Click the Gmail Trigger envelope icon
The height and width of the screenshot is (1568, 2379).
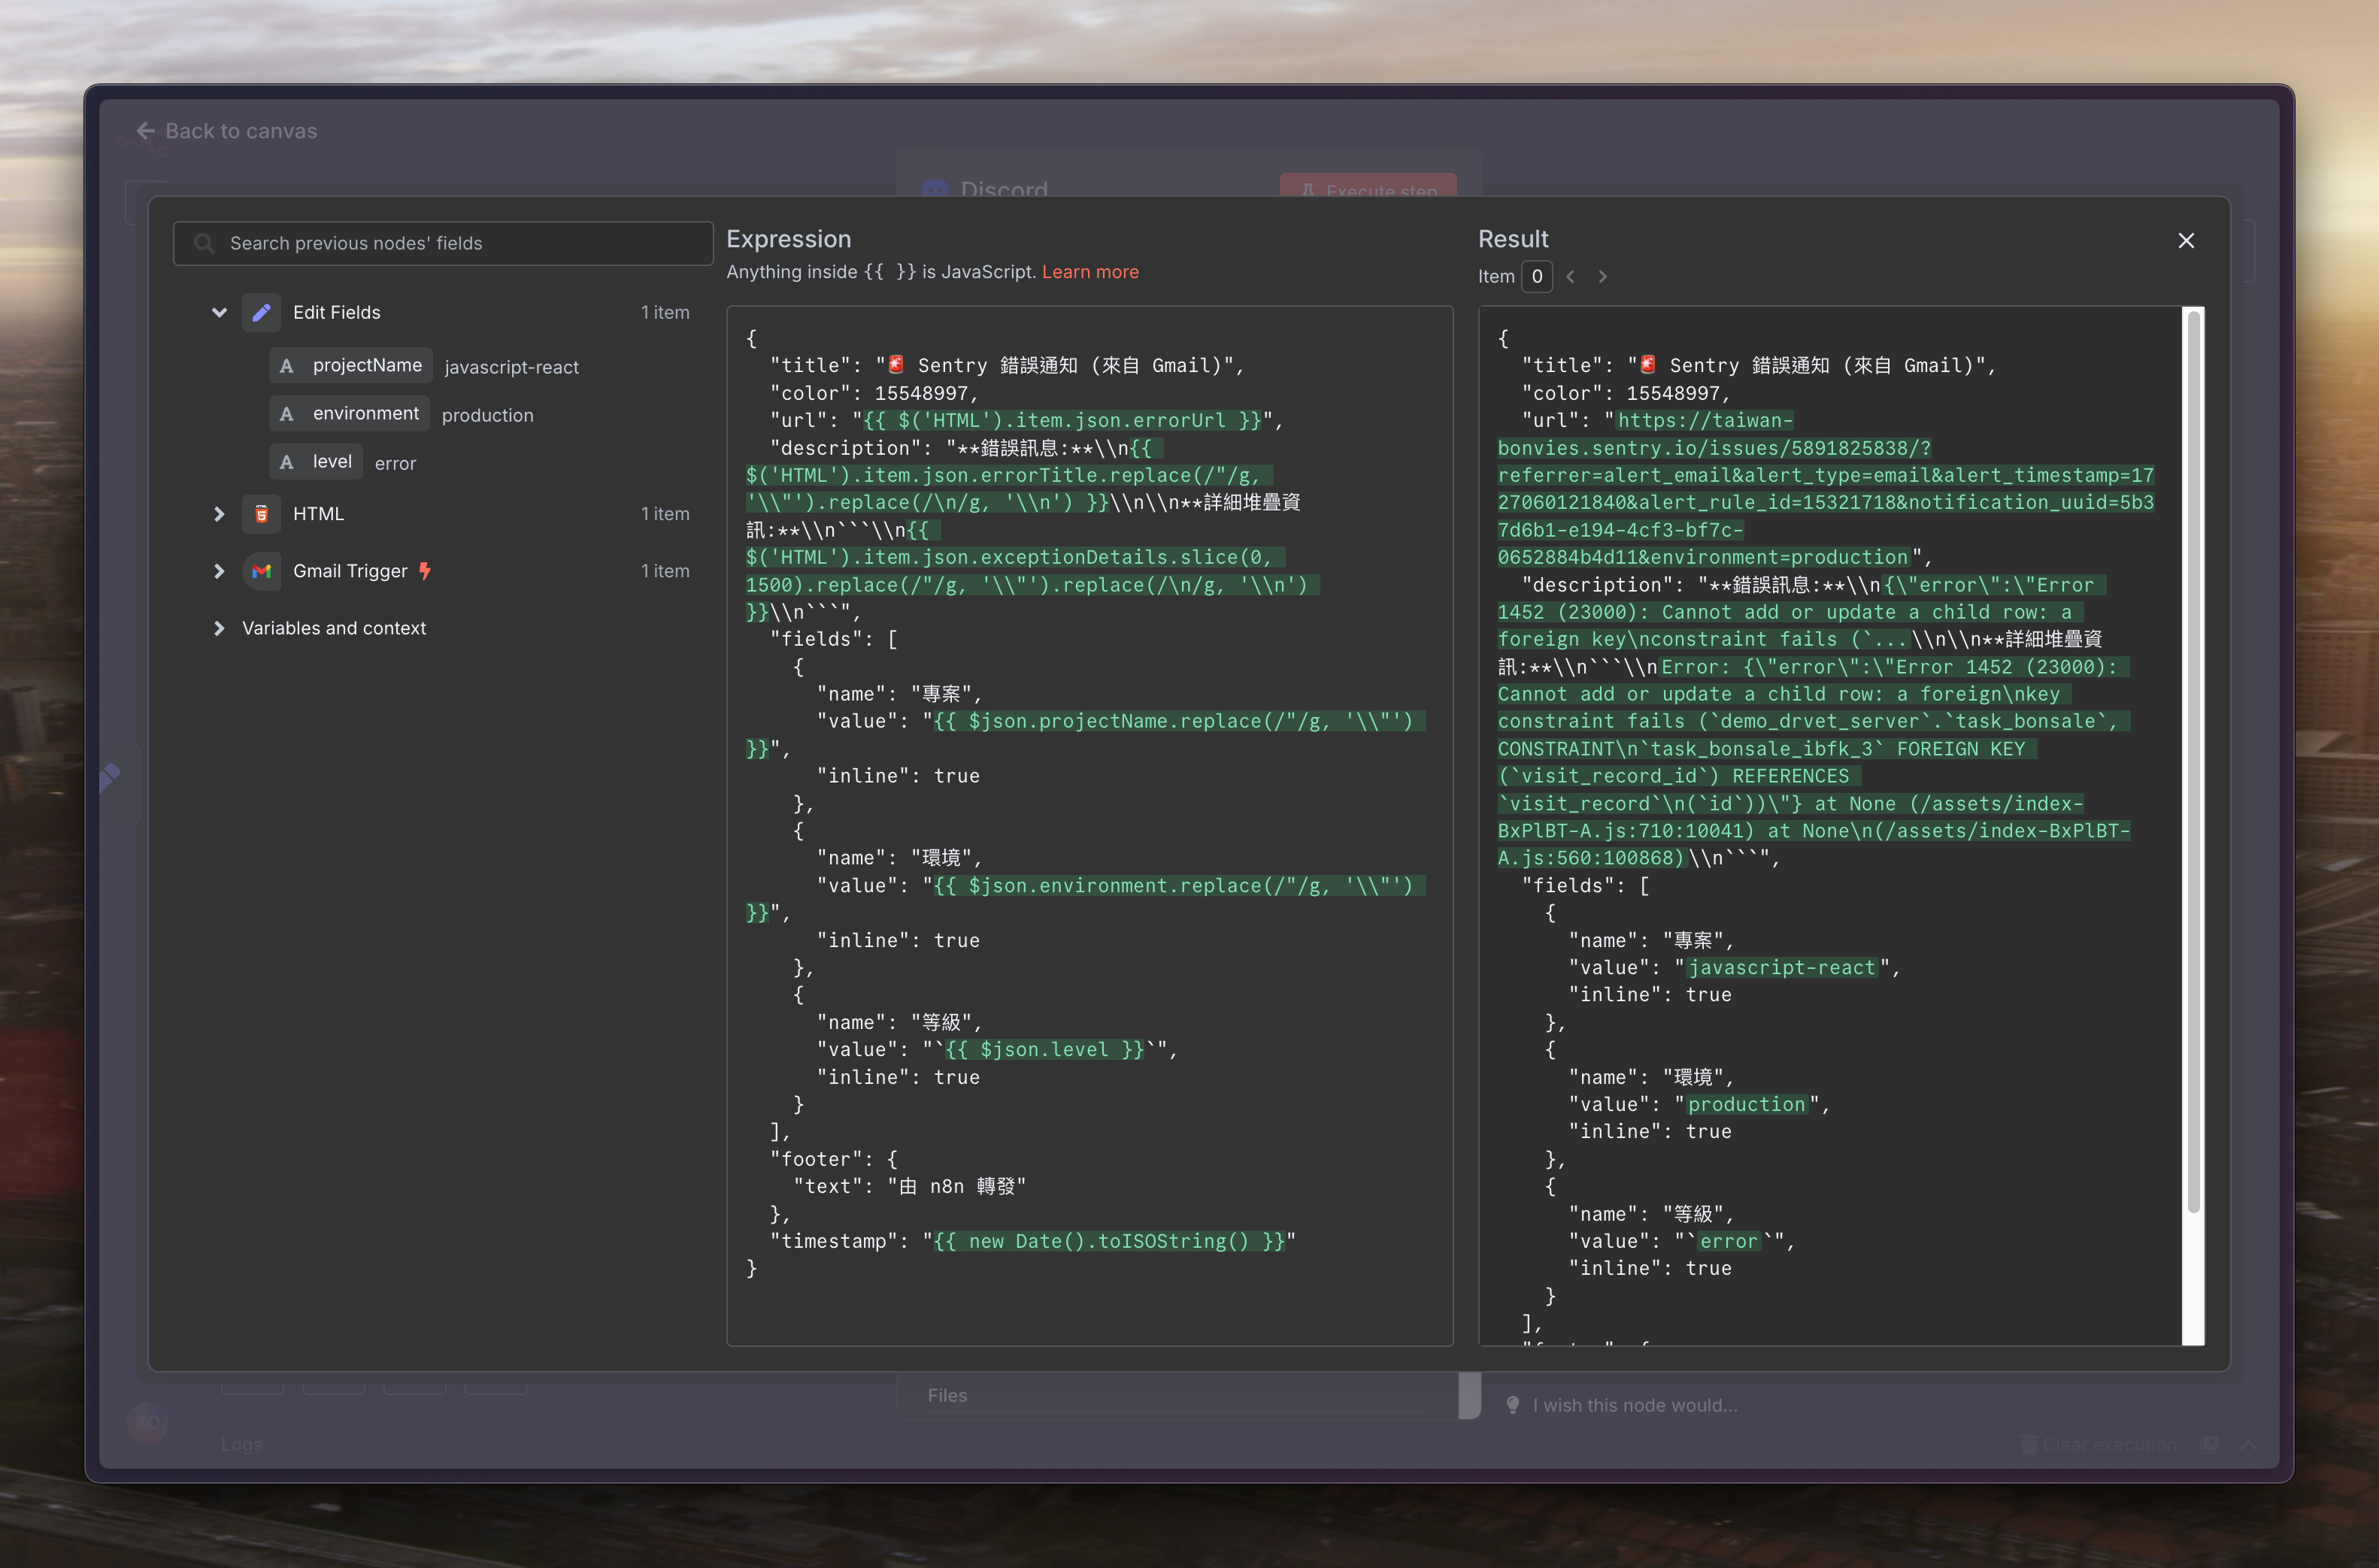(261, 571)
